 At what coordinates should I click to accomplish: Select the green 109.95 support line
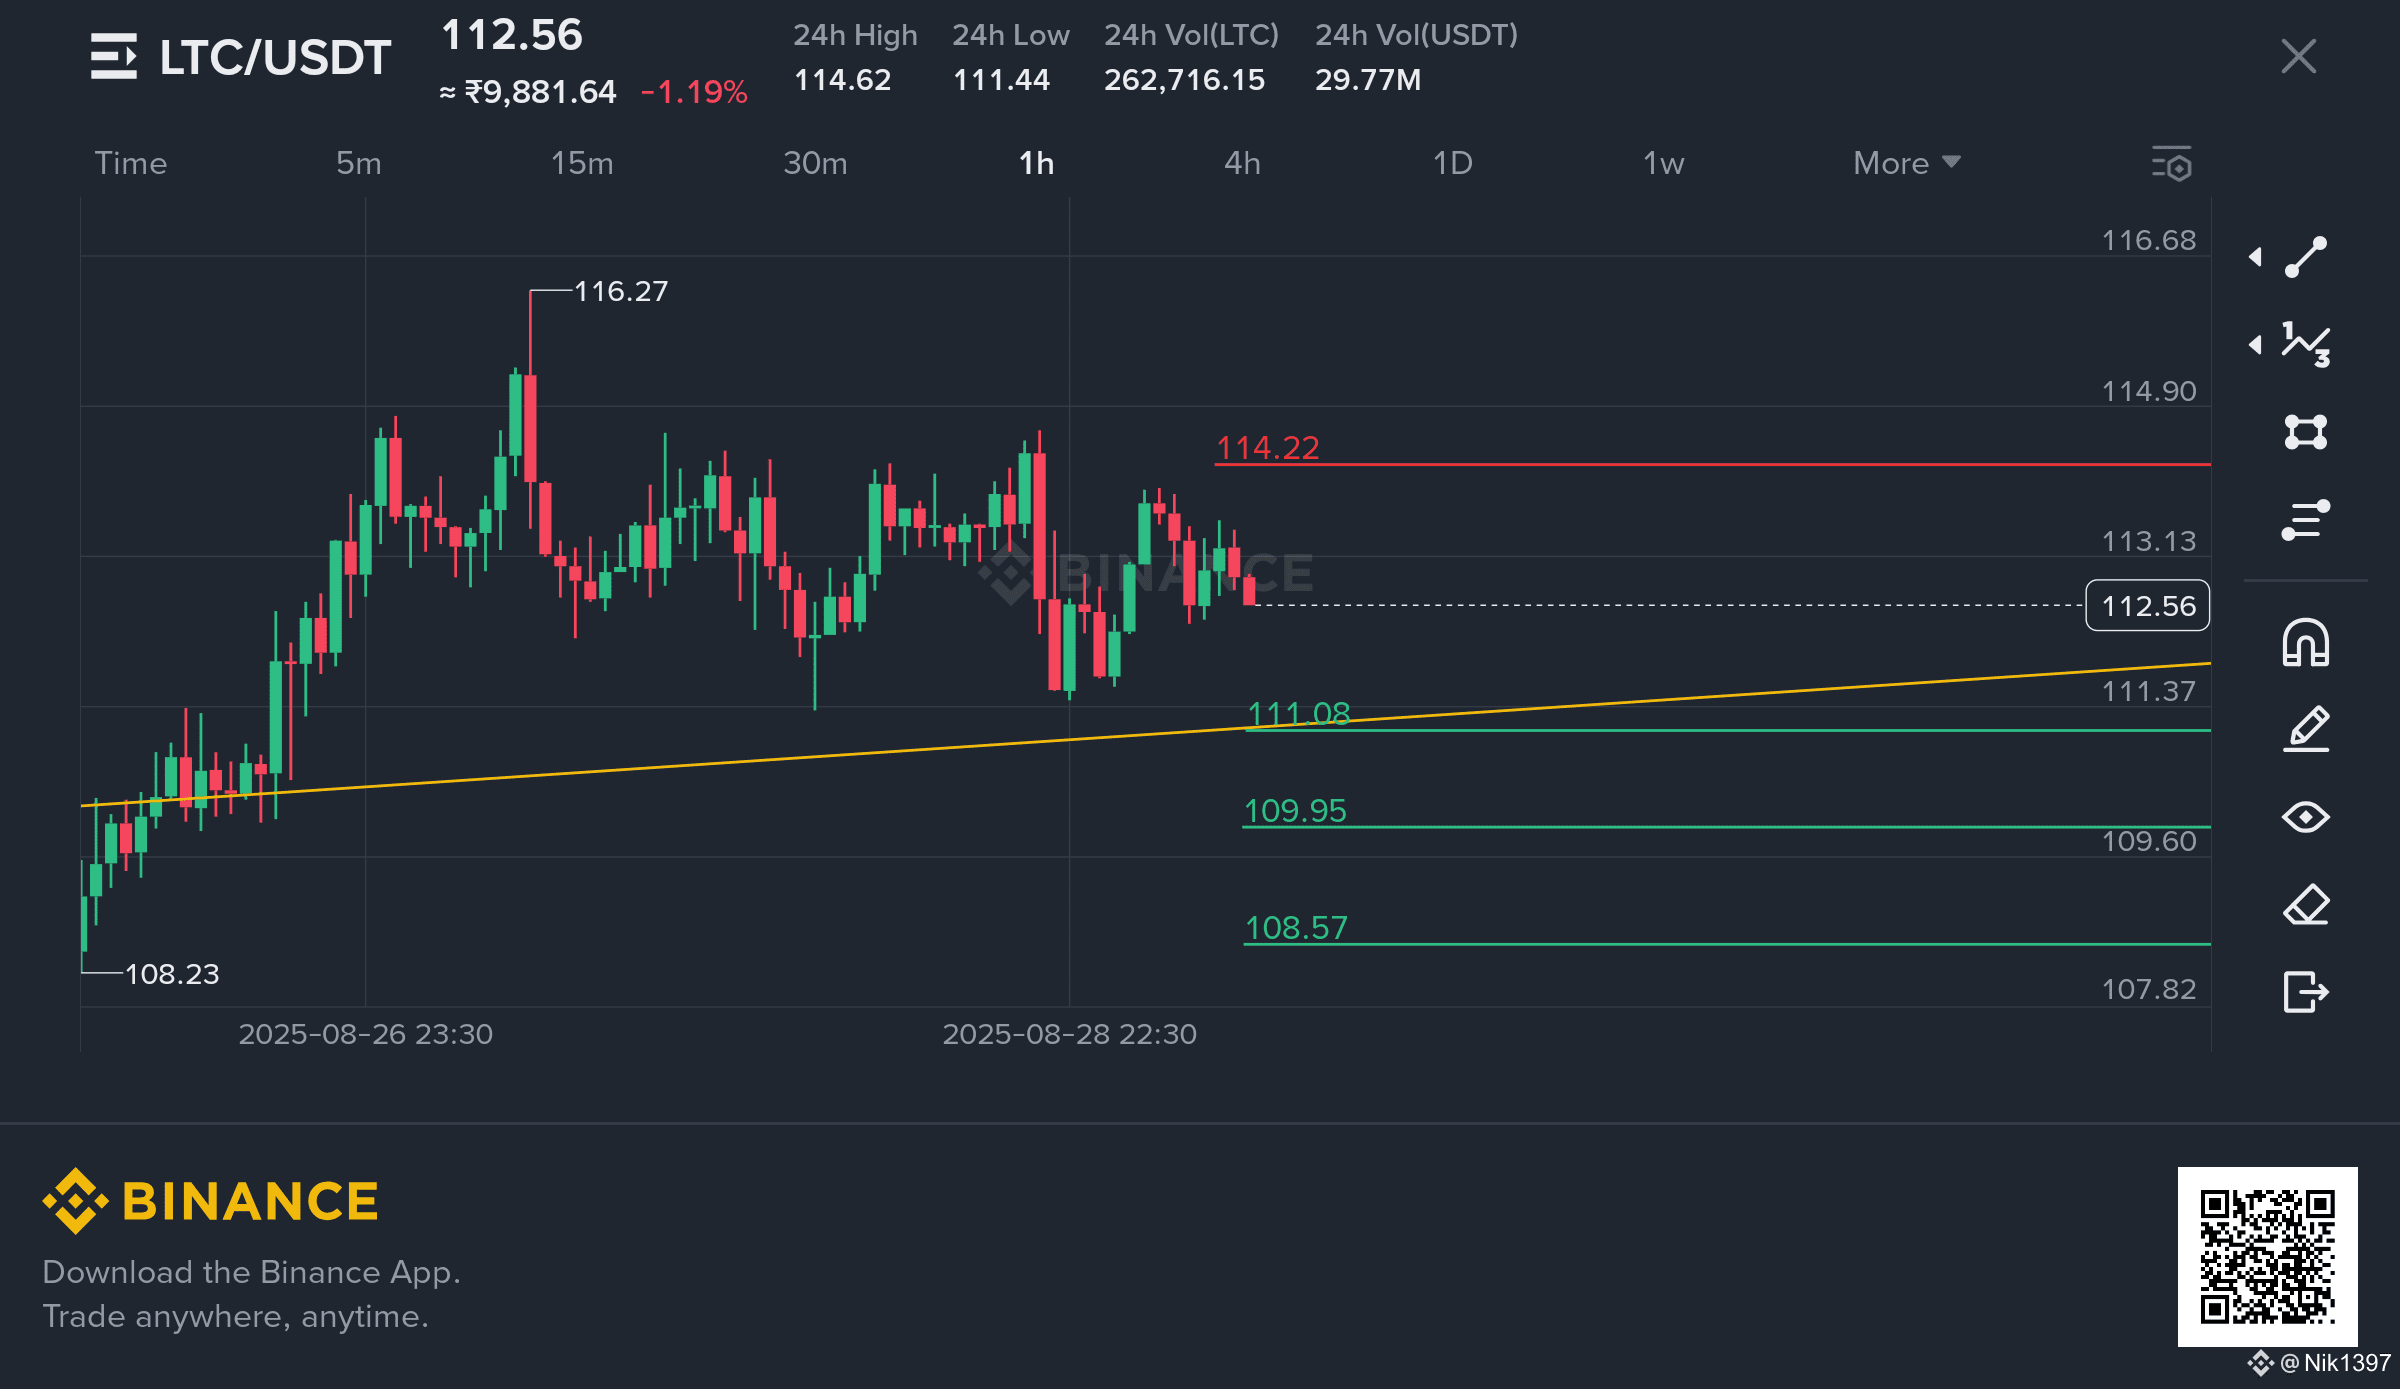(1726, 827)
